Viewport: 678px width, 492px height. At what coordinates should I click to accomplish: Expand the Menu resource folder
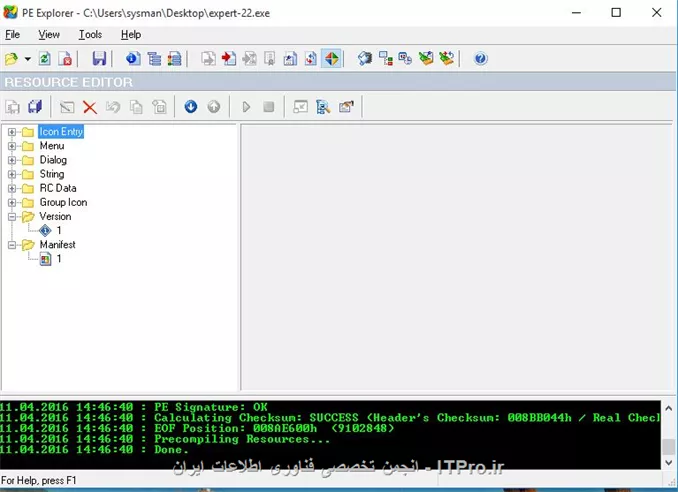click(12, 146)
